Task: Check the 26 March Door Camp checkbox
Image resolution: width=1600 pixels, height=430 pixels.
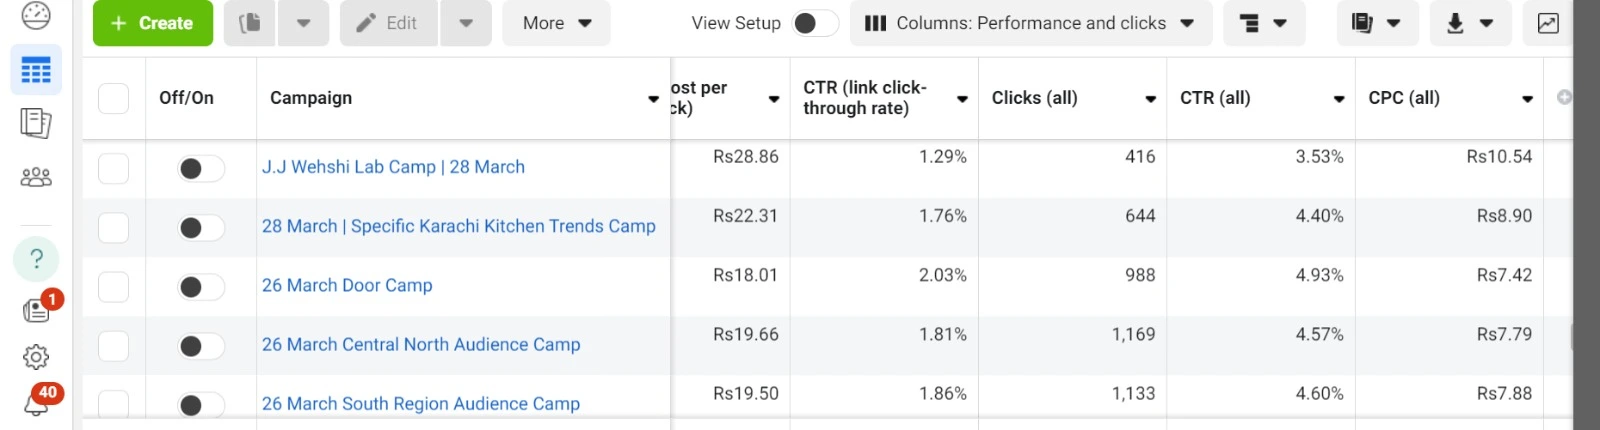Action: tap(113, 287)
